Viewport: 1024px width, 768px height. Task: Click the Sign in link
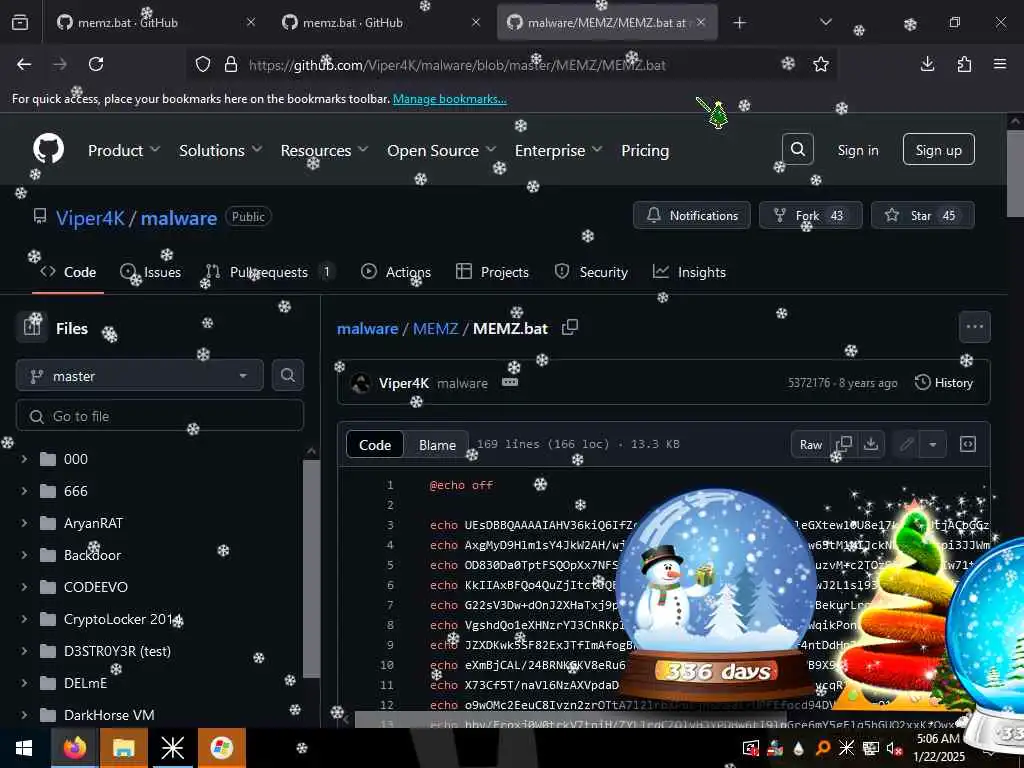click(857, 150)
